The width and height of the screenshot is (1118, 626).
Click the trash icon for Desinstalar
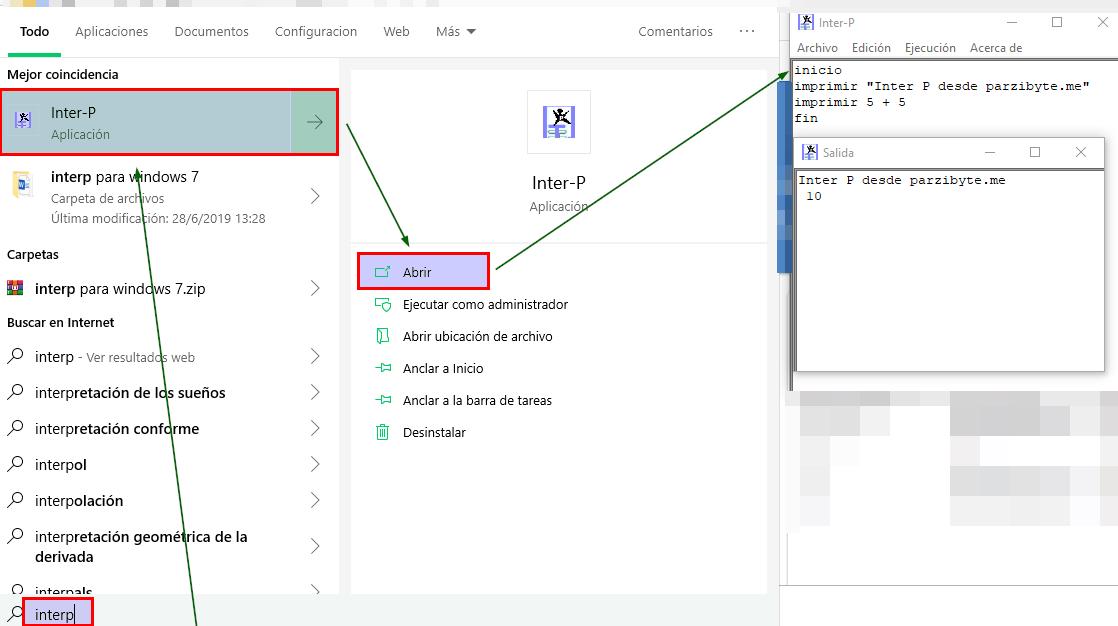(383, 432)
